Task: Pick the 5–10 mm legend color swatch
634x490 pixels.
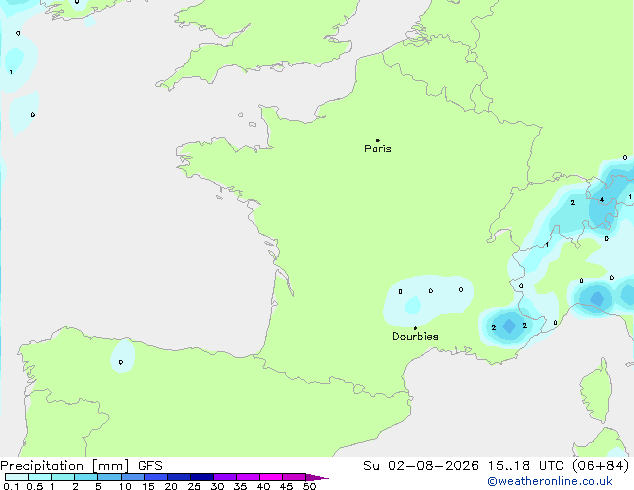Action: tap(110, 477)
